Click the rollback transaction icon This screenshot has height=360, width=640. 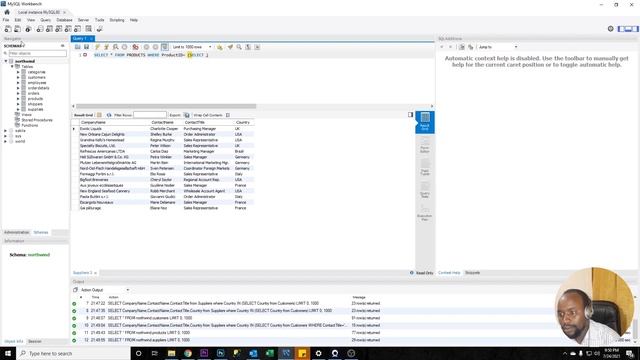tap(156, 47)
